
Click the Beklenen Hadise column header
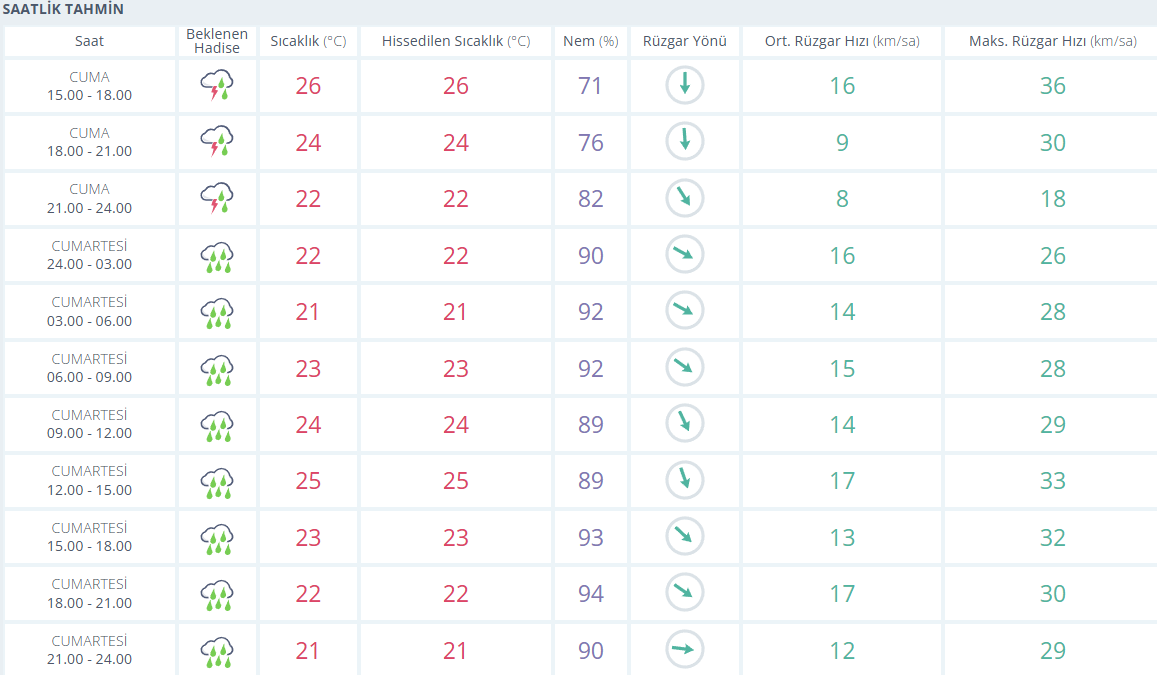217,41
